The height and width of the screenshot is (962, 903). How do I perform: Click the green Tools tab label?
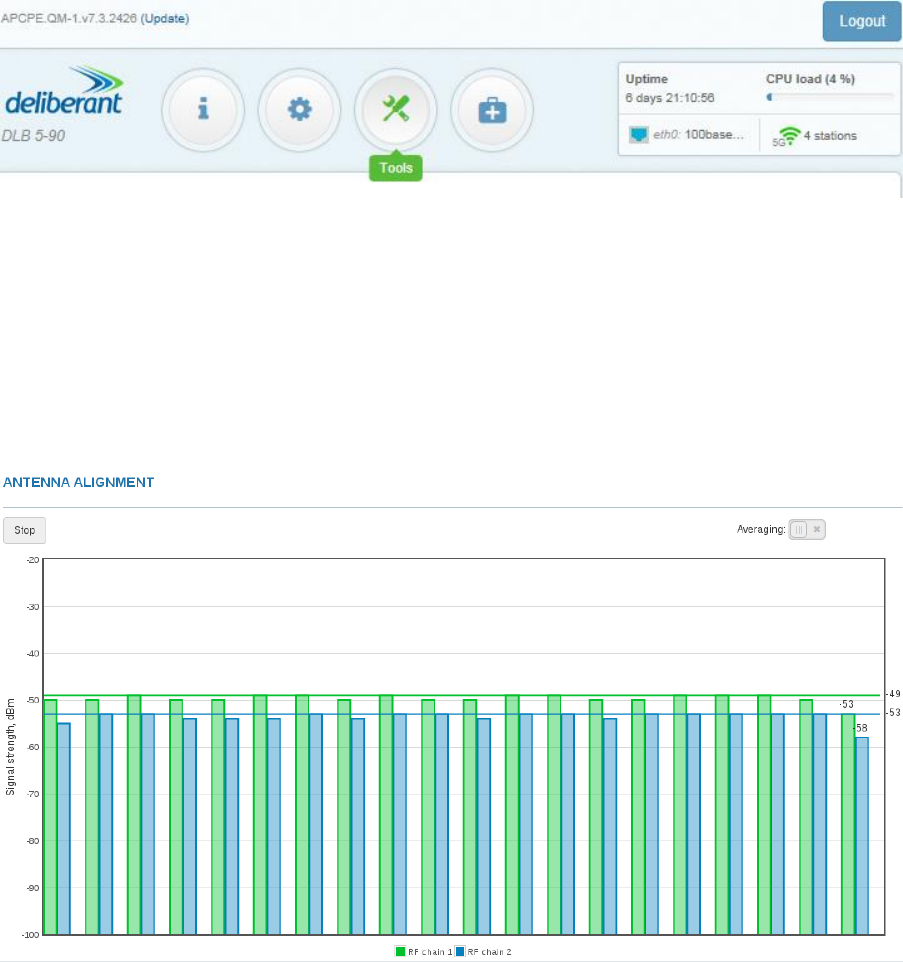pos(396,168)
